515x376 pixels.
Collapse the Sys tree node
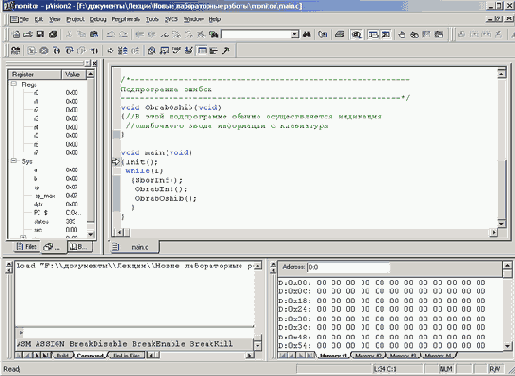[14, 161]
